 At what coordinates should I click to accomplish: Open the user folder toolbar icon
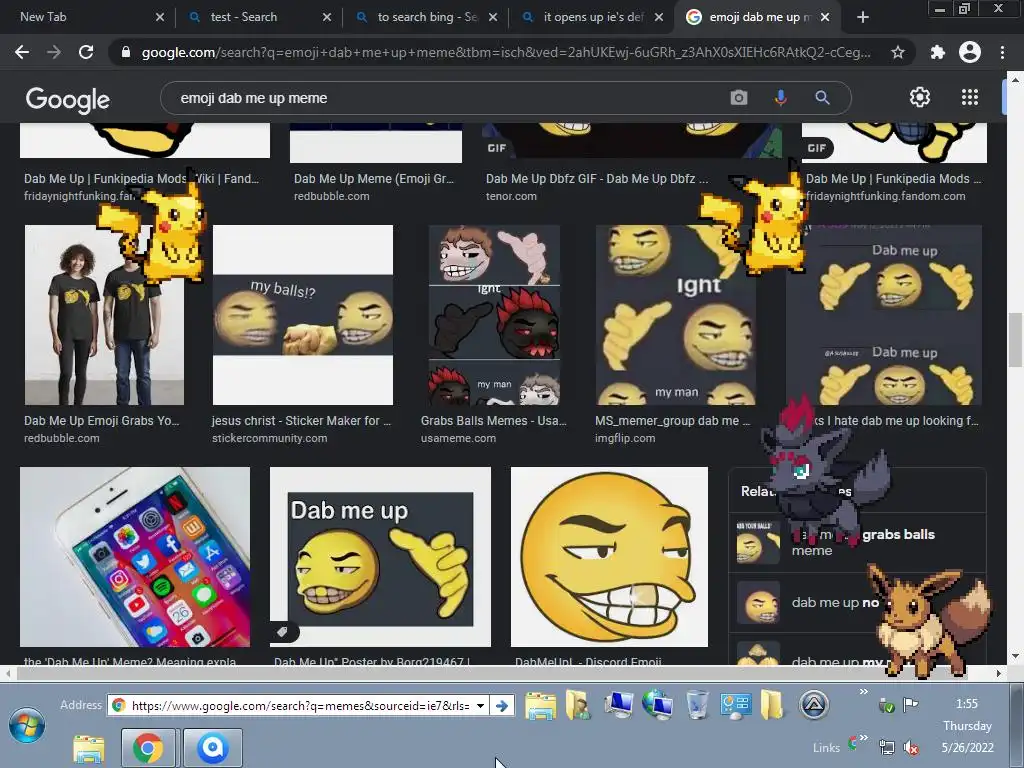(x=578, y=705)
